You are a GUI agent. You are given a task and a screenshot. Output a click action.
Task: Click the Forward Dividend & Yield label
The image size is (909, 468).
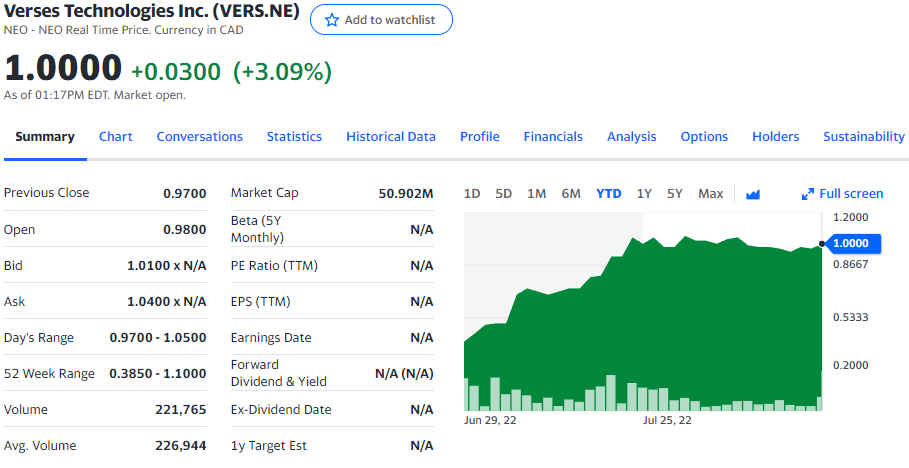(x=279, y=373)
